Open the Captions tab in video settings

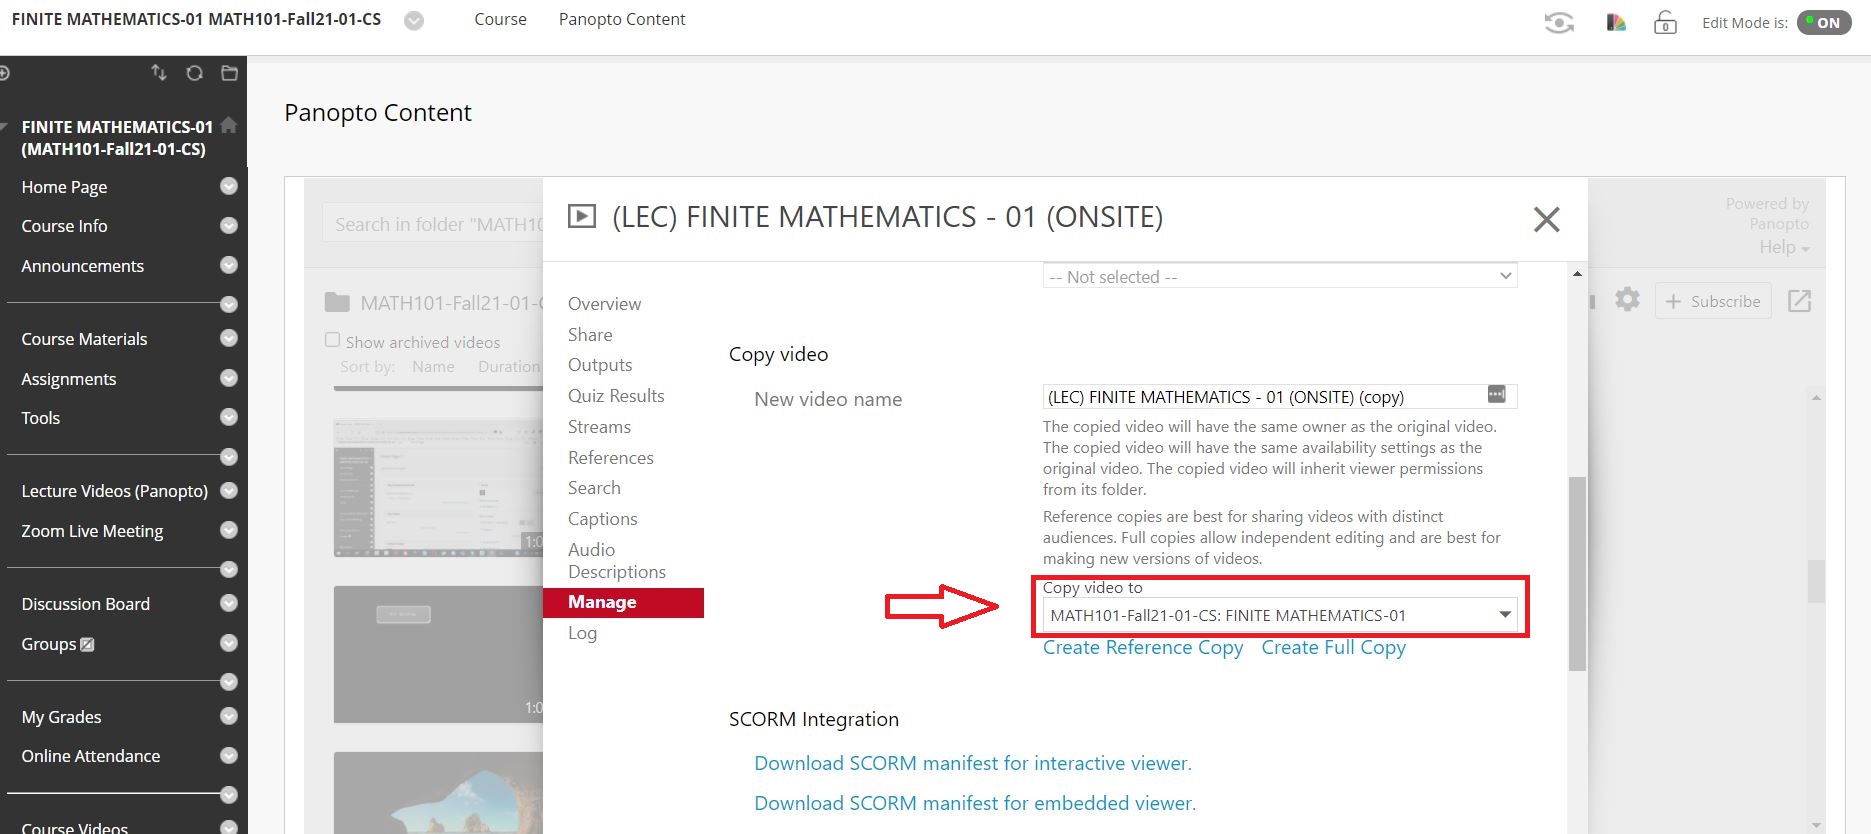tap(602, 519)
